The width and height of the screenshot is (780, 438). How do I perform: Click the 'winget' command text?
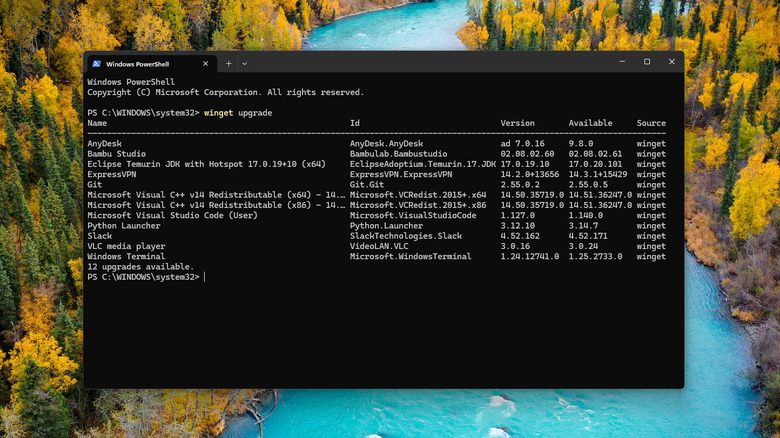[218, 113]
